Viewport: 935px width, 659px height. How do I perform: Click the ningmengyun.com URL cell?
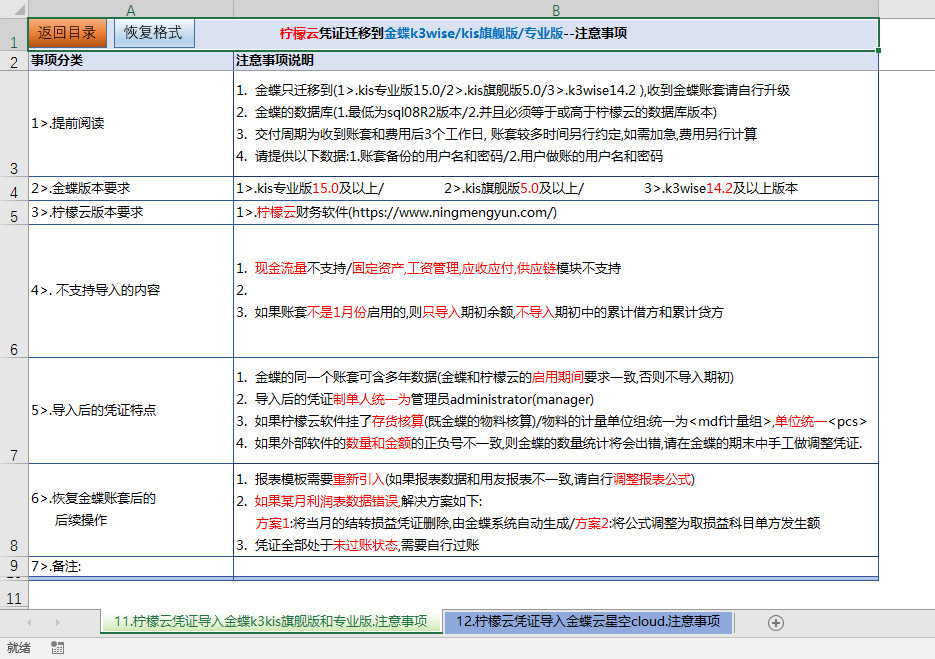coord(556,213)
